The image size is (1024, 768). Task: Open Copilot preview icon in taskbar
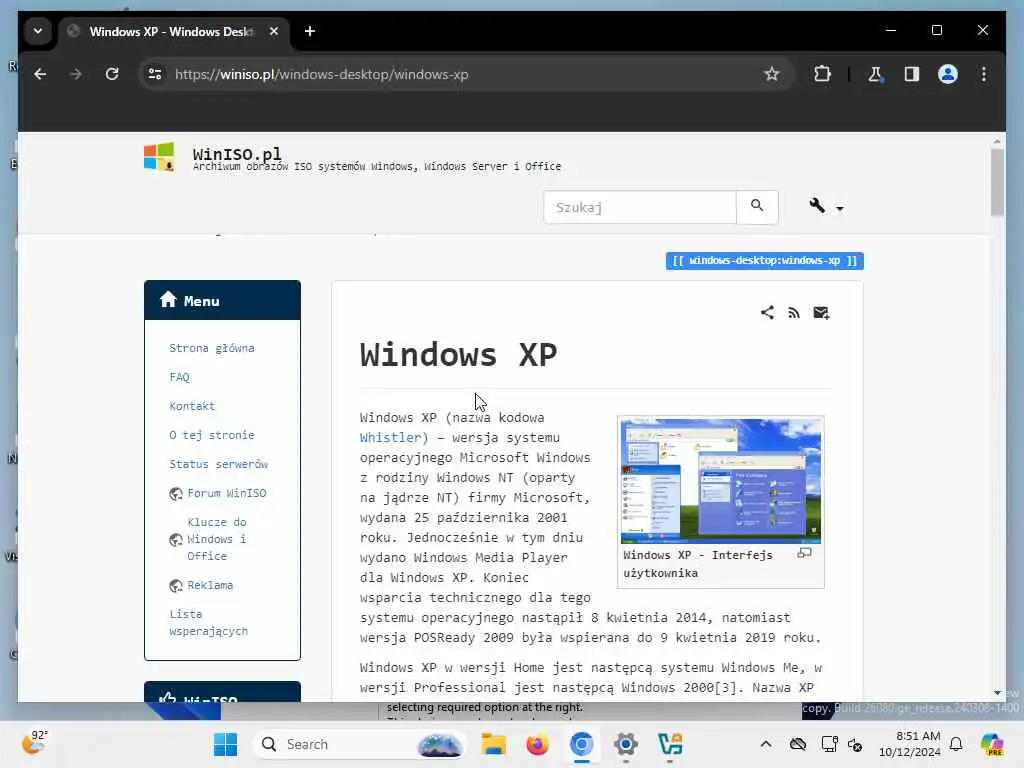pos(992,744)
